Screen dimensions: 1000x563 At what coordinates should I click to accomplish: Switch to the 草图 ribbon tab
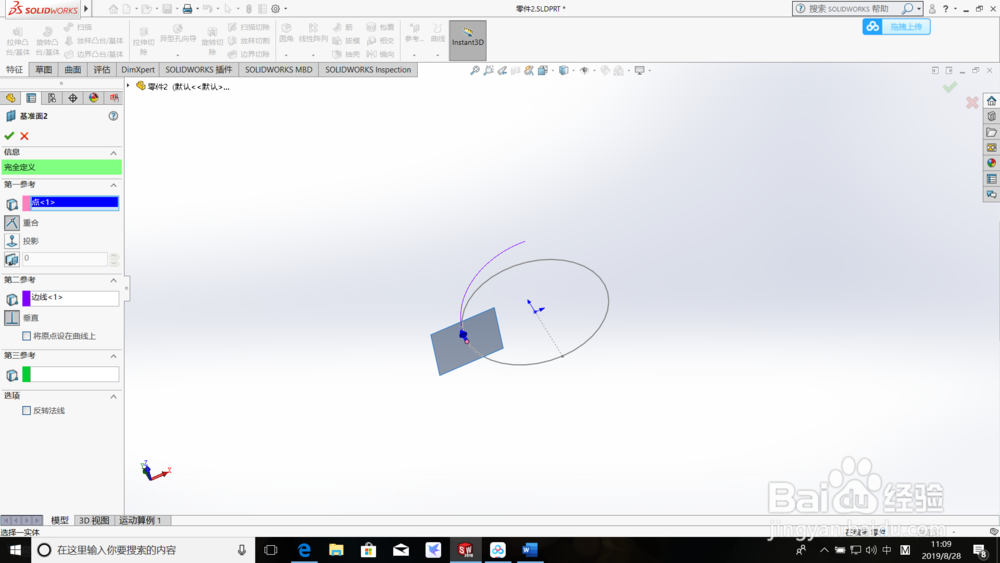click(x=43, y=69)
